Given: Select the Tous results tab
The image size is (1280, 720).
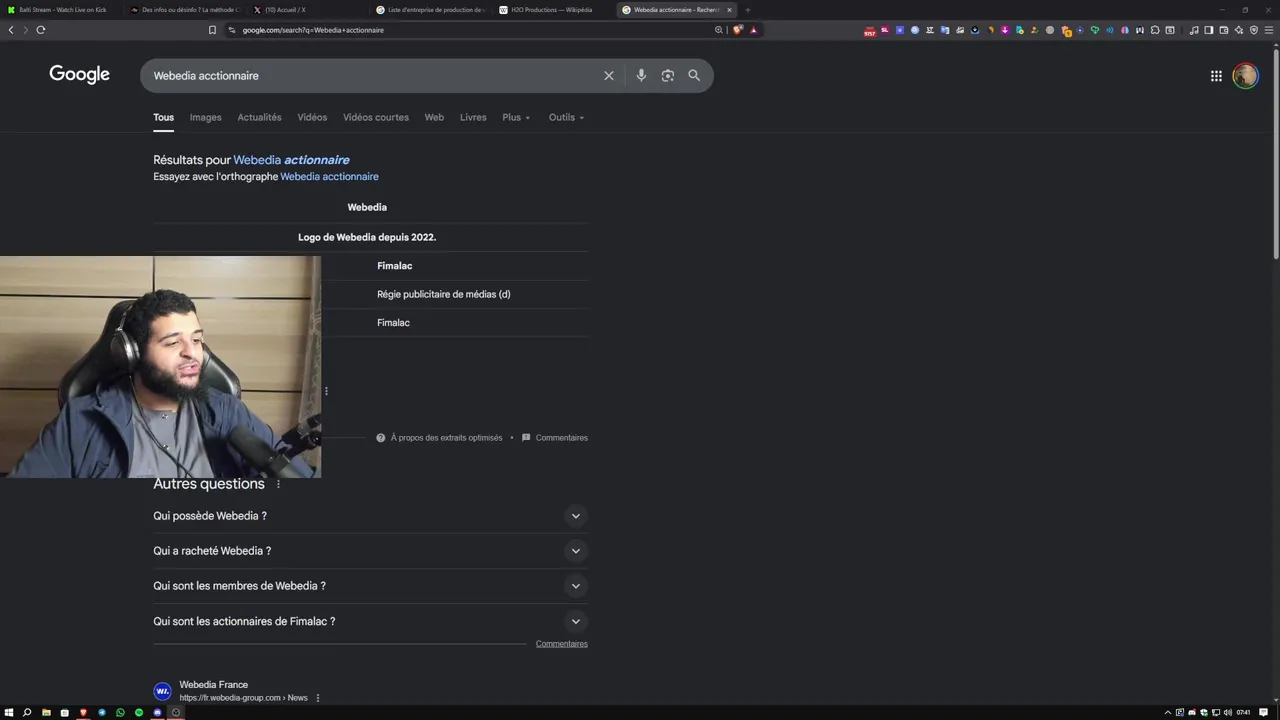Looking at the screenshot, I should click(x=163, y=117).
